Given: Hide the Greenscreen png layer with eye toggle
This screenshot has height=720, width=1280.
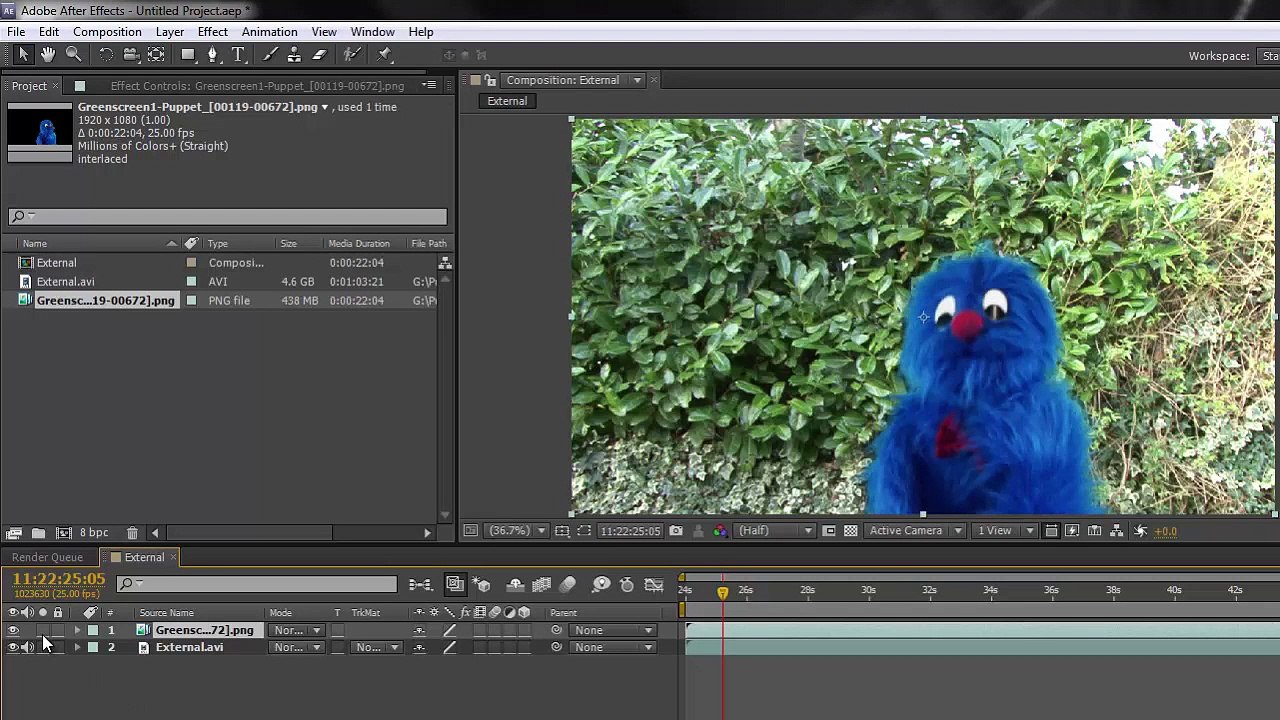Looking at the screenshot, I should 13,631.
